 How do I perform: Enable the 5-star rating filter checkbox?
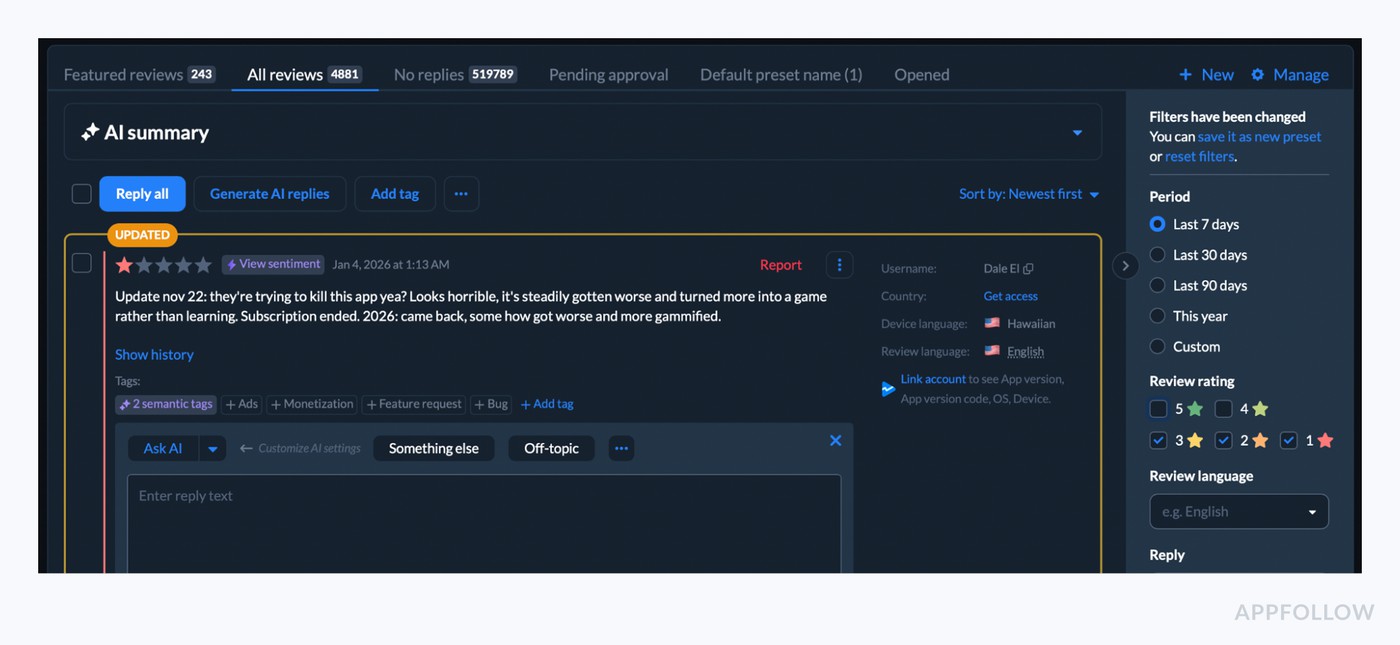click(1158, 409)
